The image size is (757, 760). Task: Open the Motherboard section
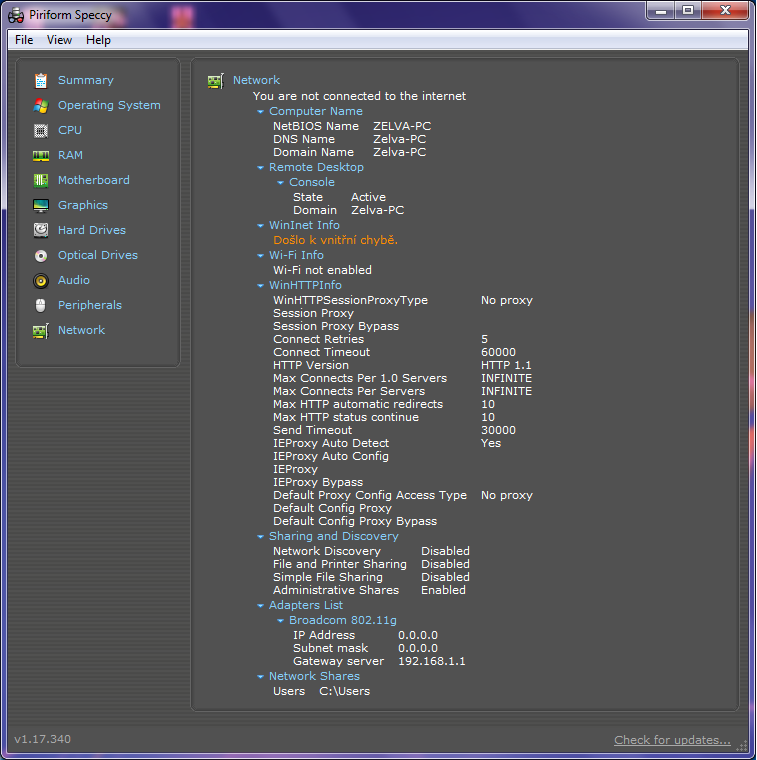click(94, 180)
